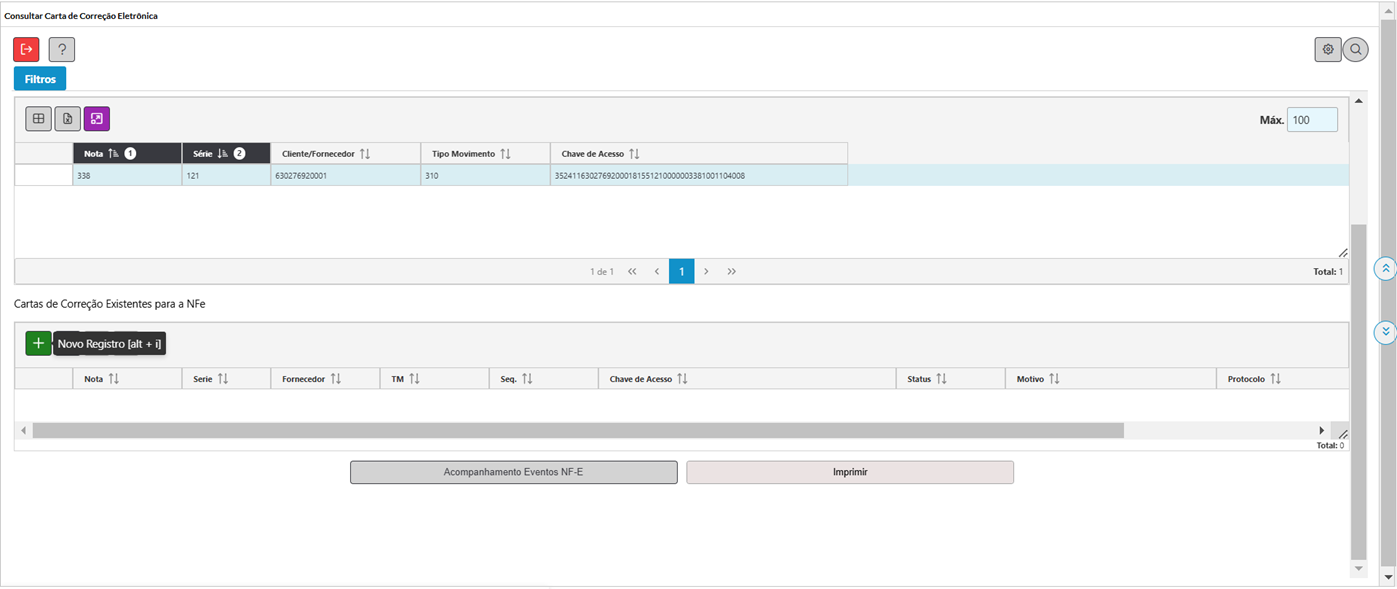Image resolution: width=1397 pixels, height=589 pixels.
Task: Export upper table with the Excel file icon
Action: [x=67, y=119]
